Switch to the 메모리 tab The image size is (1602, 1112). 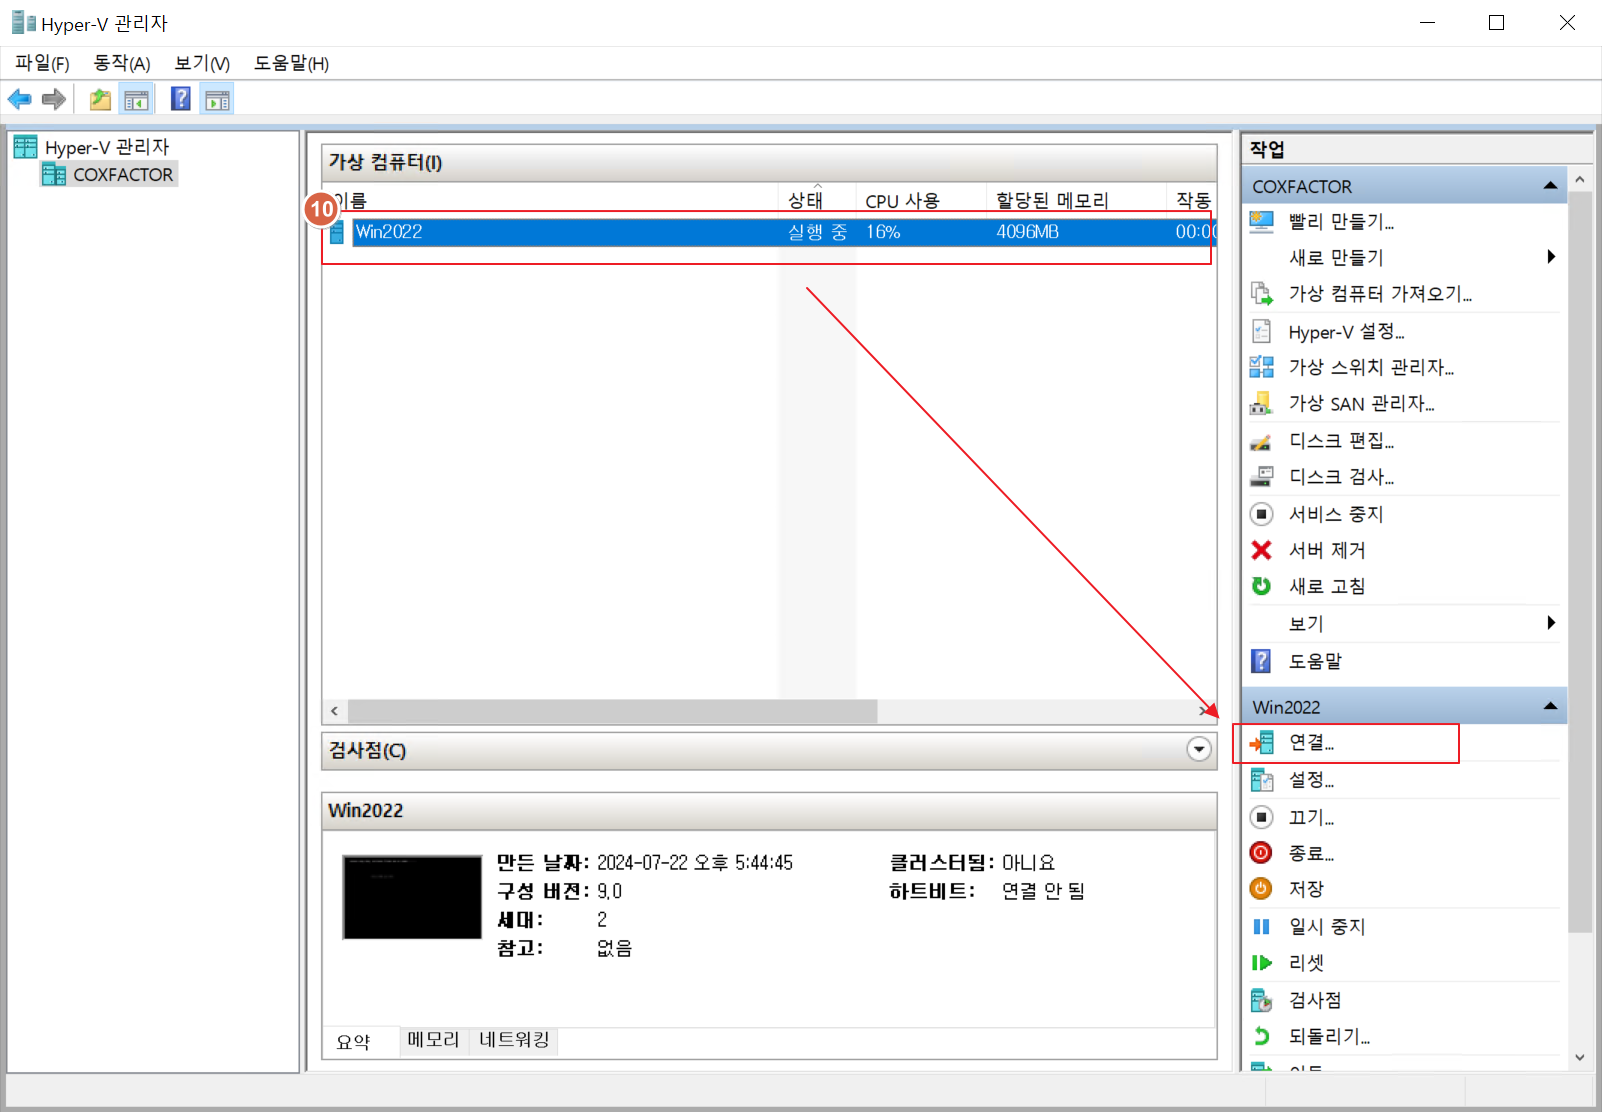(x=433, y=1040)
